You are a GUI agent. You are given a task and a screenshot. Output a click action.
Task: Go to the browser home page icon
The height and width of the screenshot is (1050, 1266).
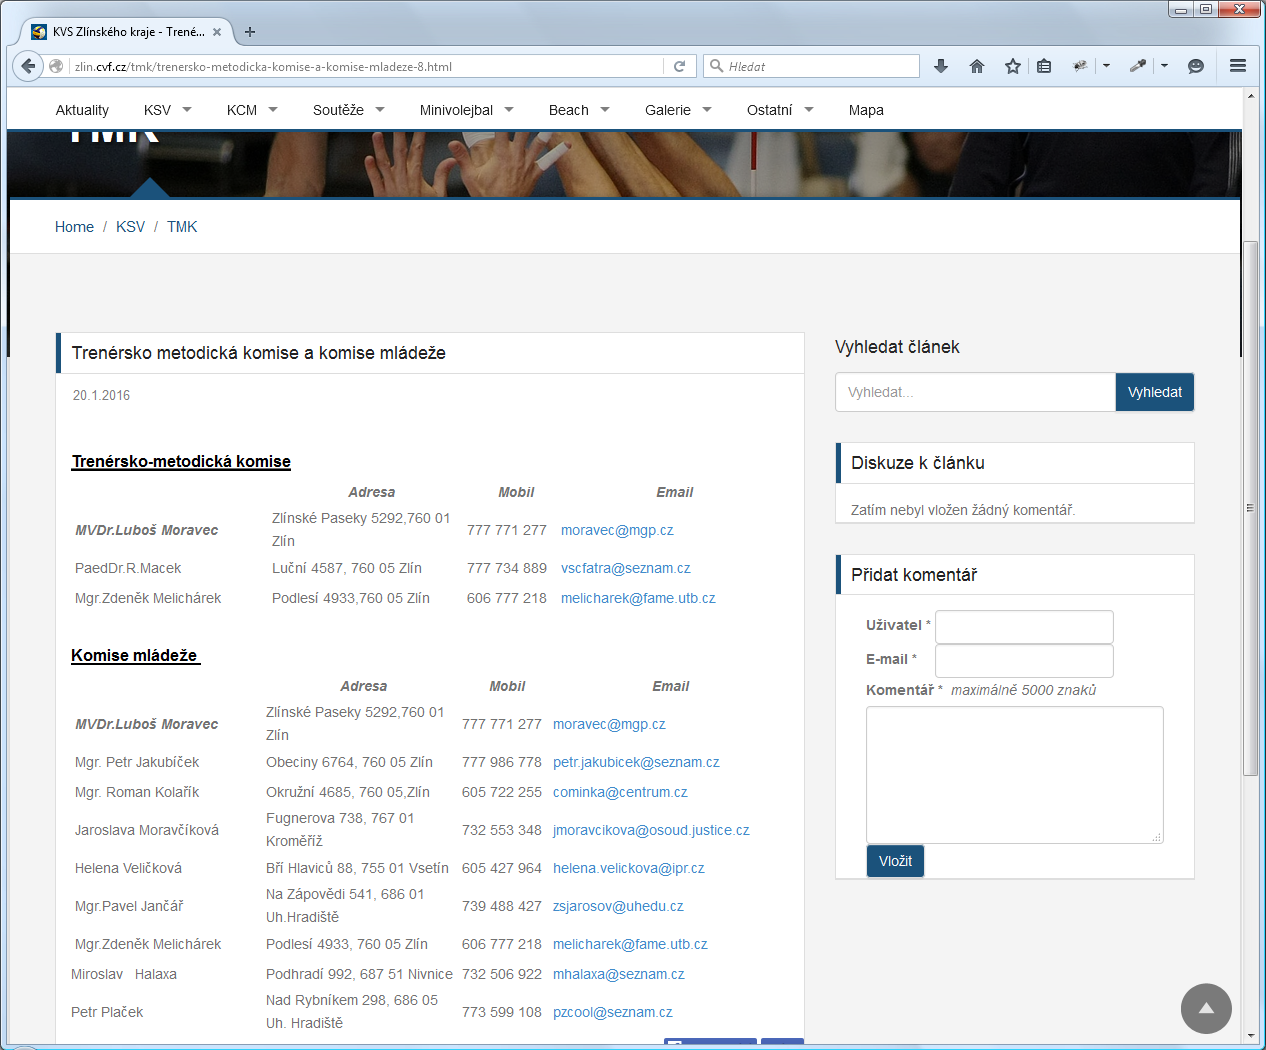click(977, 66)
